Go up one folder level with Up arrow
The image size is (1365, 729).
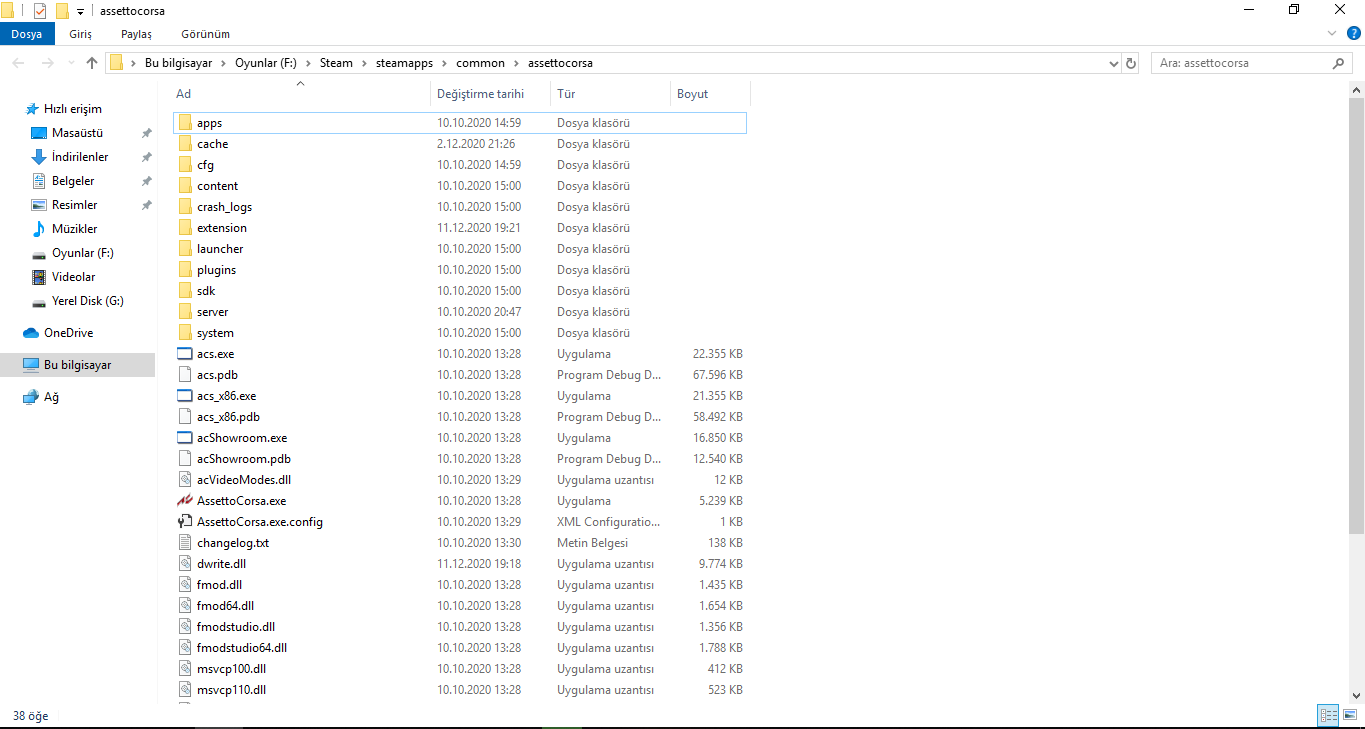[x=92, y=63]
